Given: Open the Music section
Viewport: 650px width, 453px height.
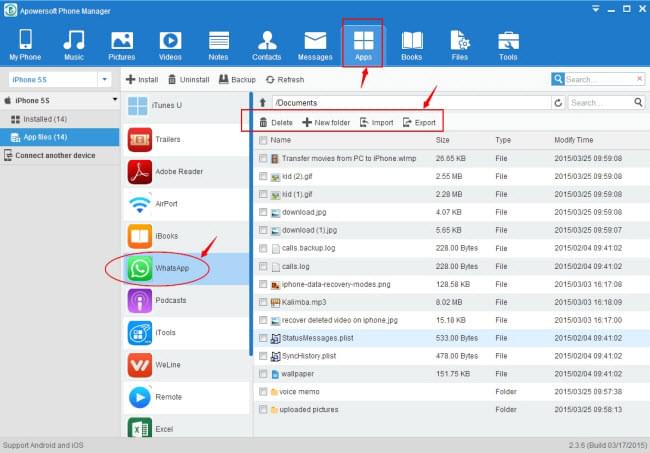Looking at the screenshot, I should click(74, 45).
